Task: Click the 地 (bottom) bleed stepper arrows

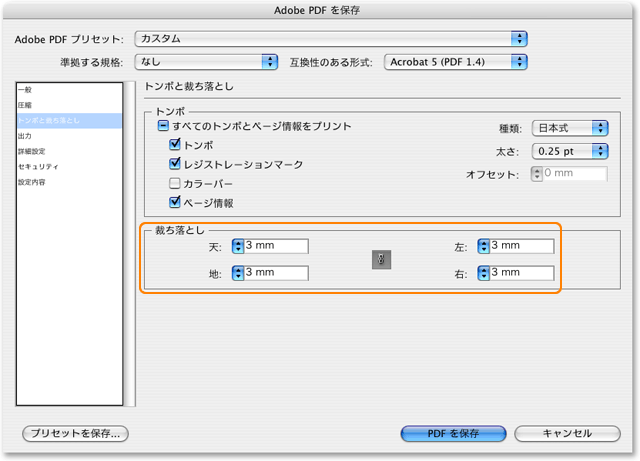Action: click(237, 273)
